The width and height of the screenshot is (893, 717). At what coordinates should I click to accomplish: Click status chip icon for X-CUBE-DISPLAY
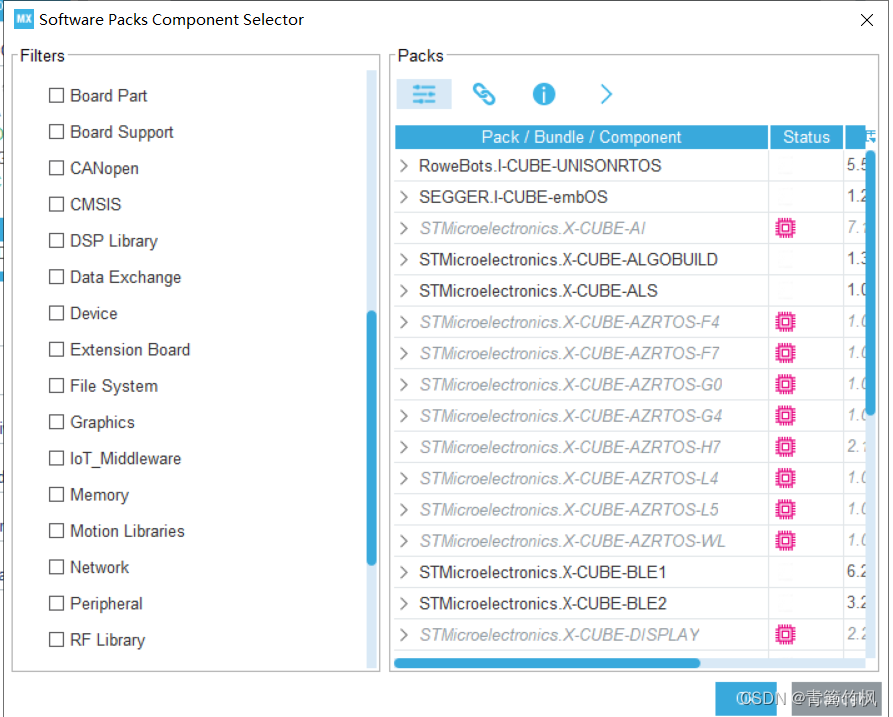point(785,635)
